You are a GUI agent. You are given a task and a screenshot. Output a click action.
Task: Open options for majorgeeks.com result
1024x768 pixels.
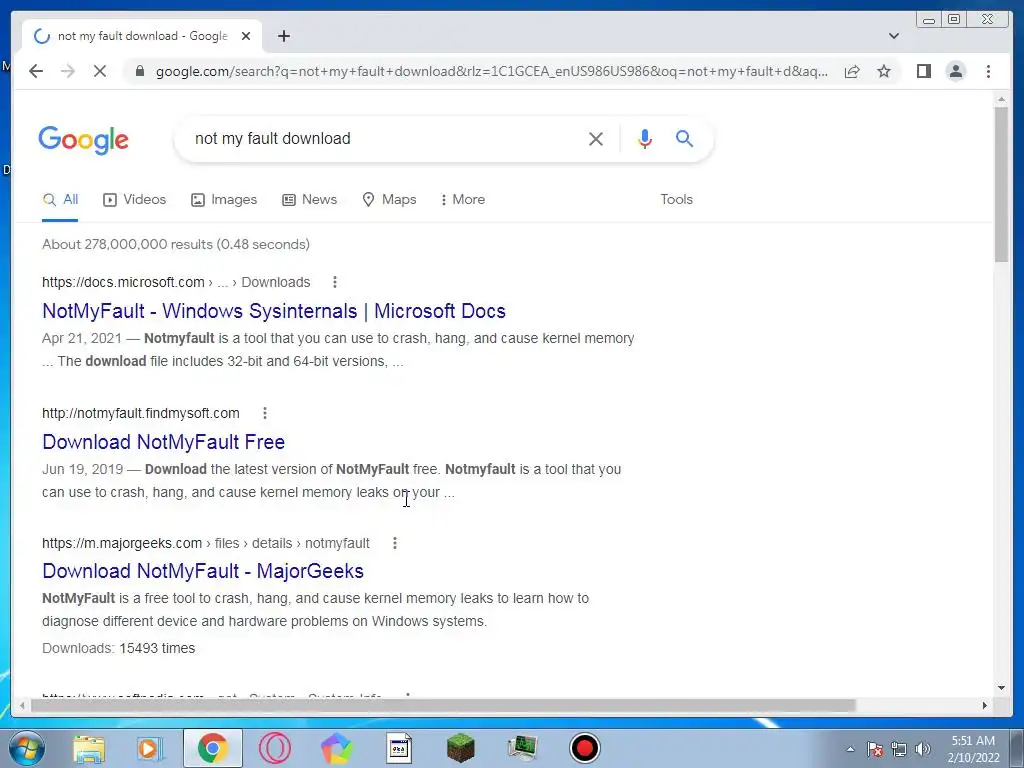click(x=394, y=543)
